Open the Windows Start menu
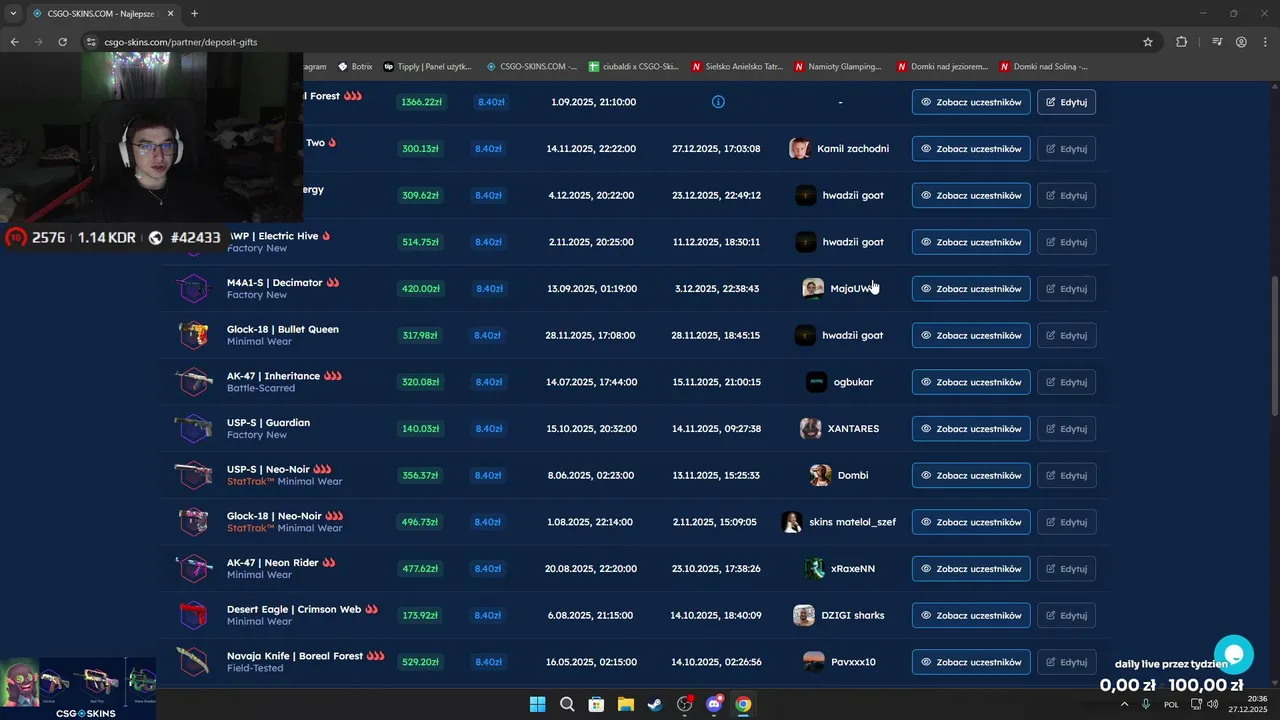The image size is (1280, 720). point(537,704)
